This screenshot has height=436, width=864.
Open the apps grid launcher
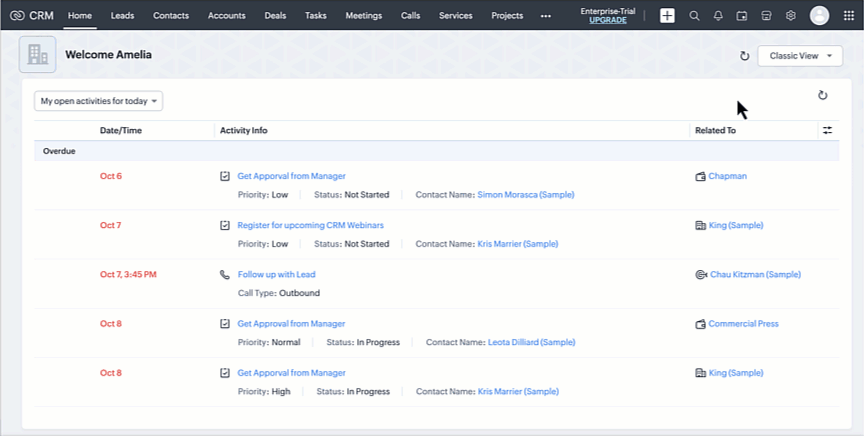tap(846, 16)
